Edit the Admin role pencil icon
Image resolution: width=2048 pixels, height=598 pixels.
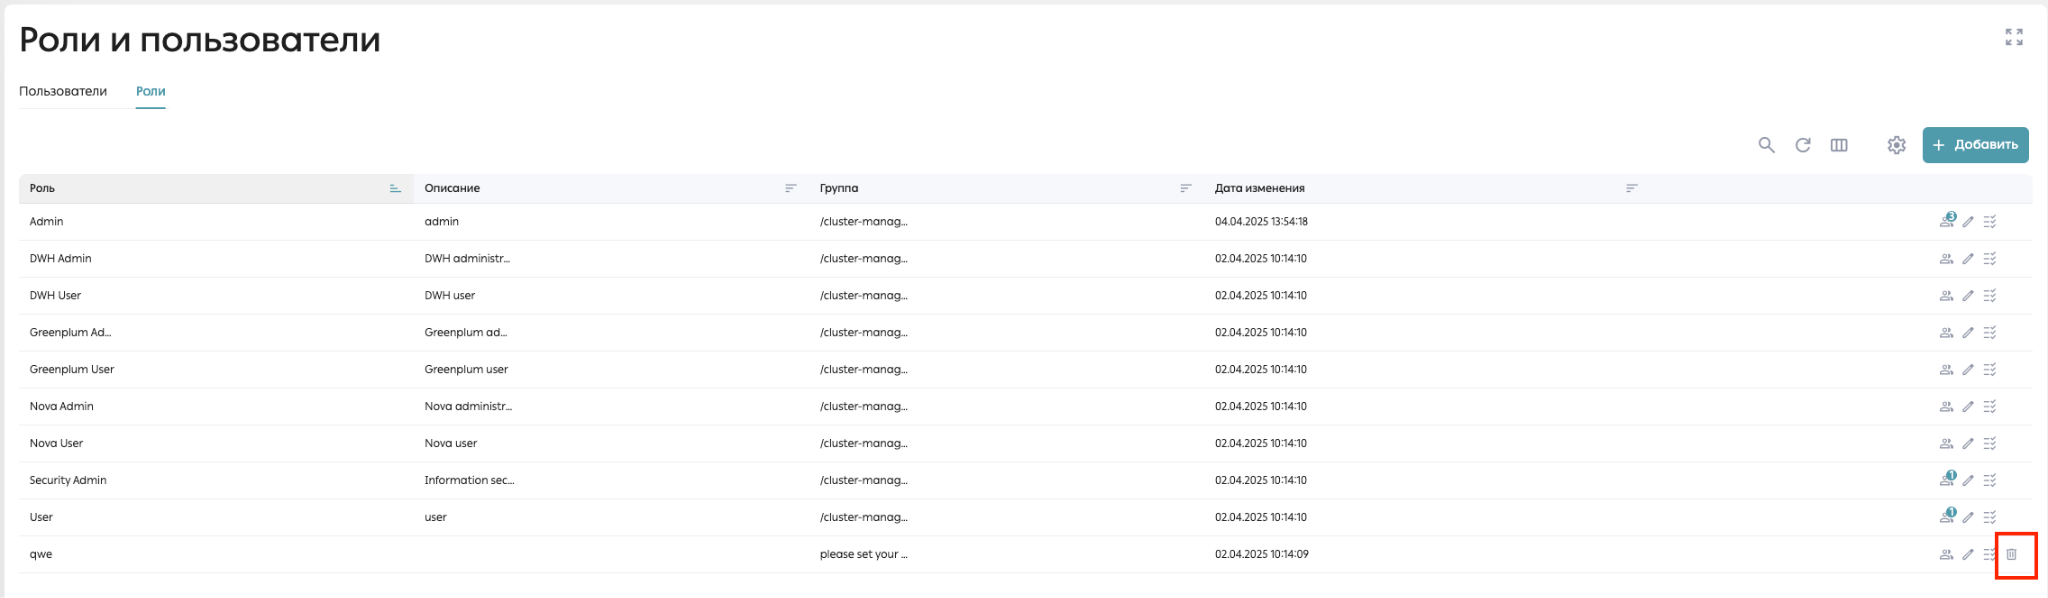click(x=1968, y=222)
